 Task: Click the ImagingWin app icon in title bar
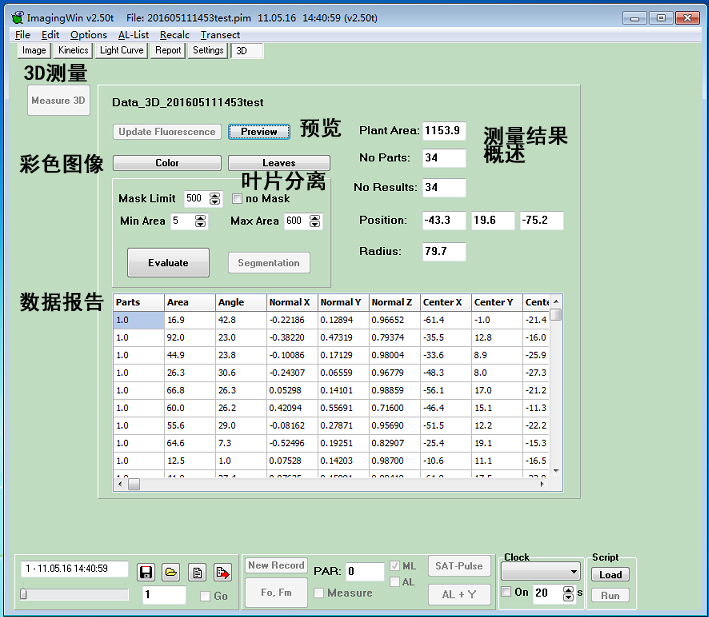point(17,17)
